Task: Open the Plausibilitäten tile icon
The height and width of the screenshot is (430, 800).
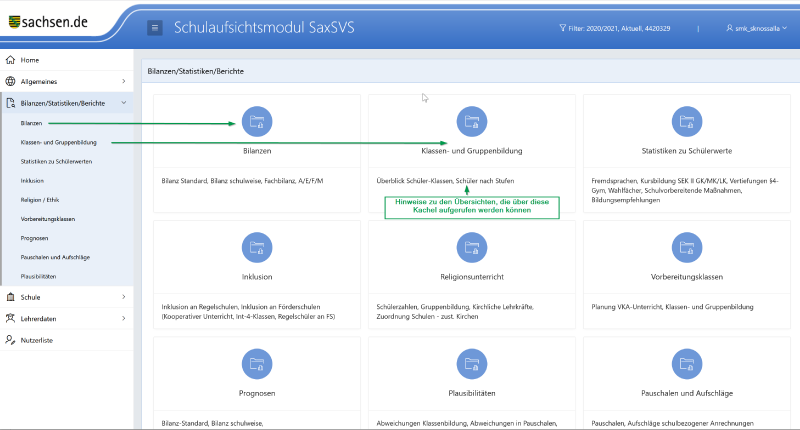Action: pyautogui.click(x=472, y=364)
